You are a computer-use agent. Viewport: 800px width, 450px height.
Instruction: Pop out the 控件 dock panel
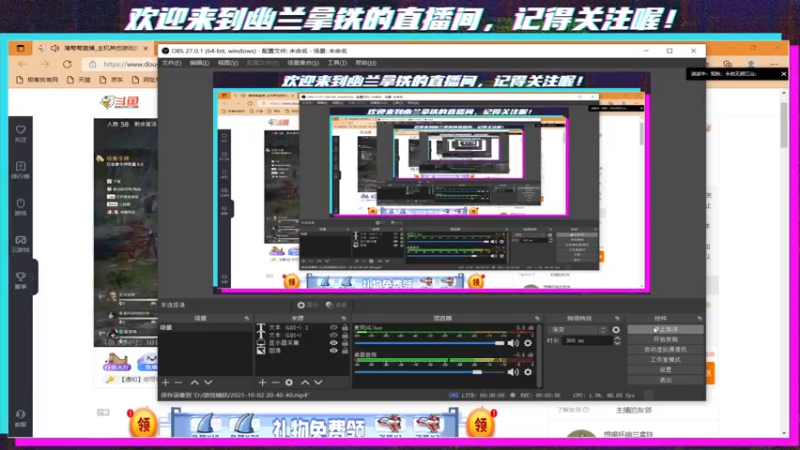click(699, 318)
